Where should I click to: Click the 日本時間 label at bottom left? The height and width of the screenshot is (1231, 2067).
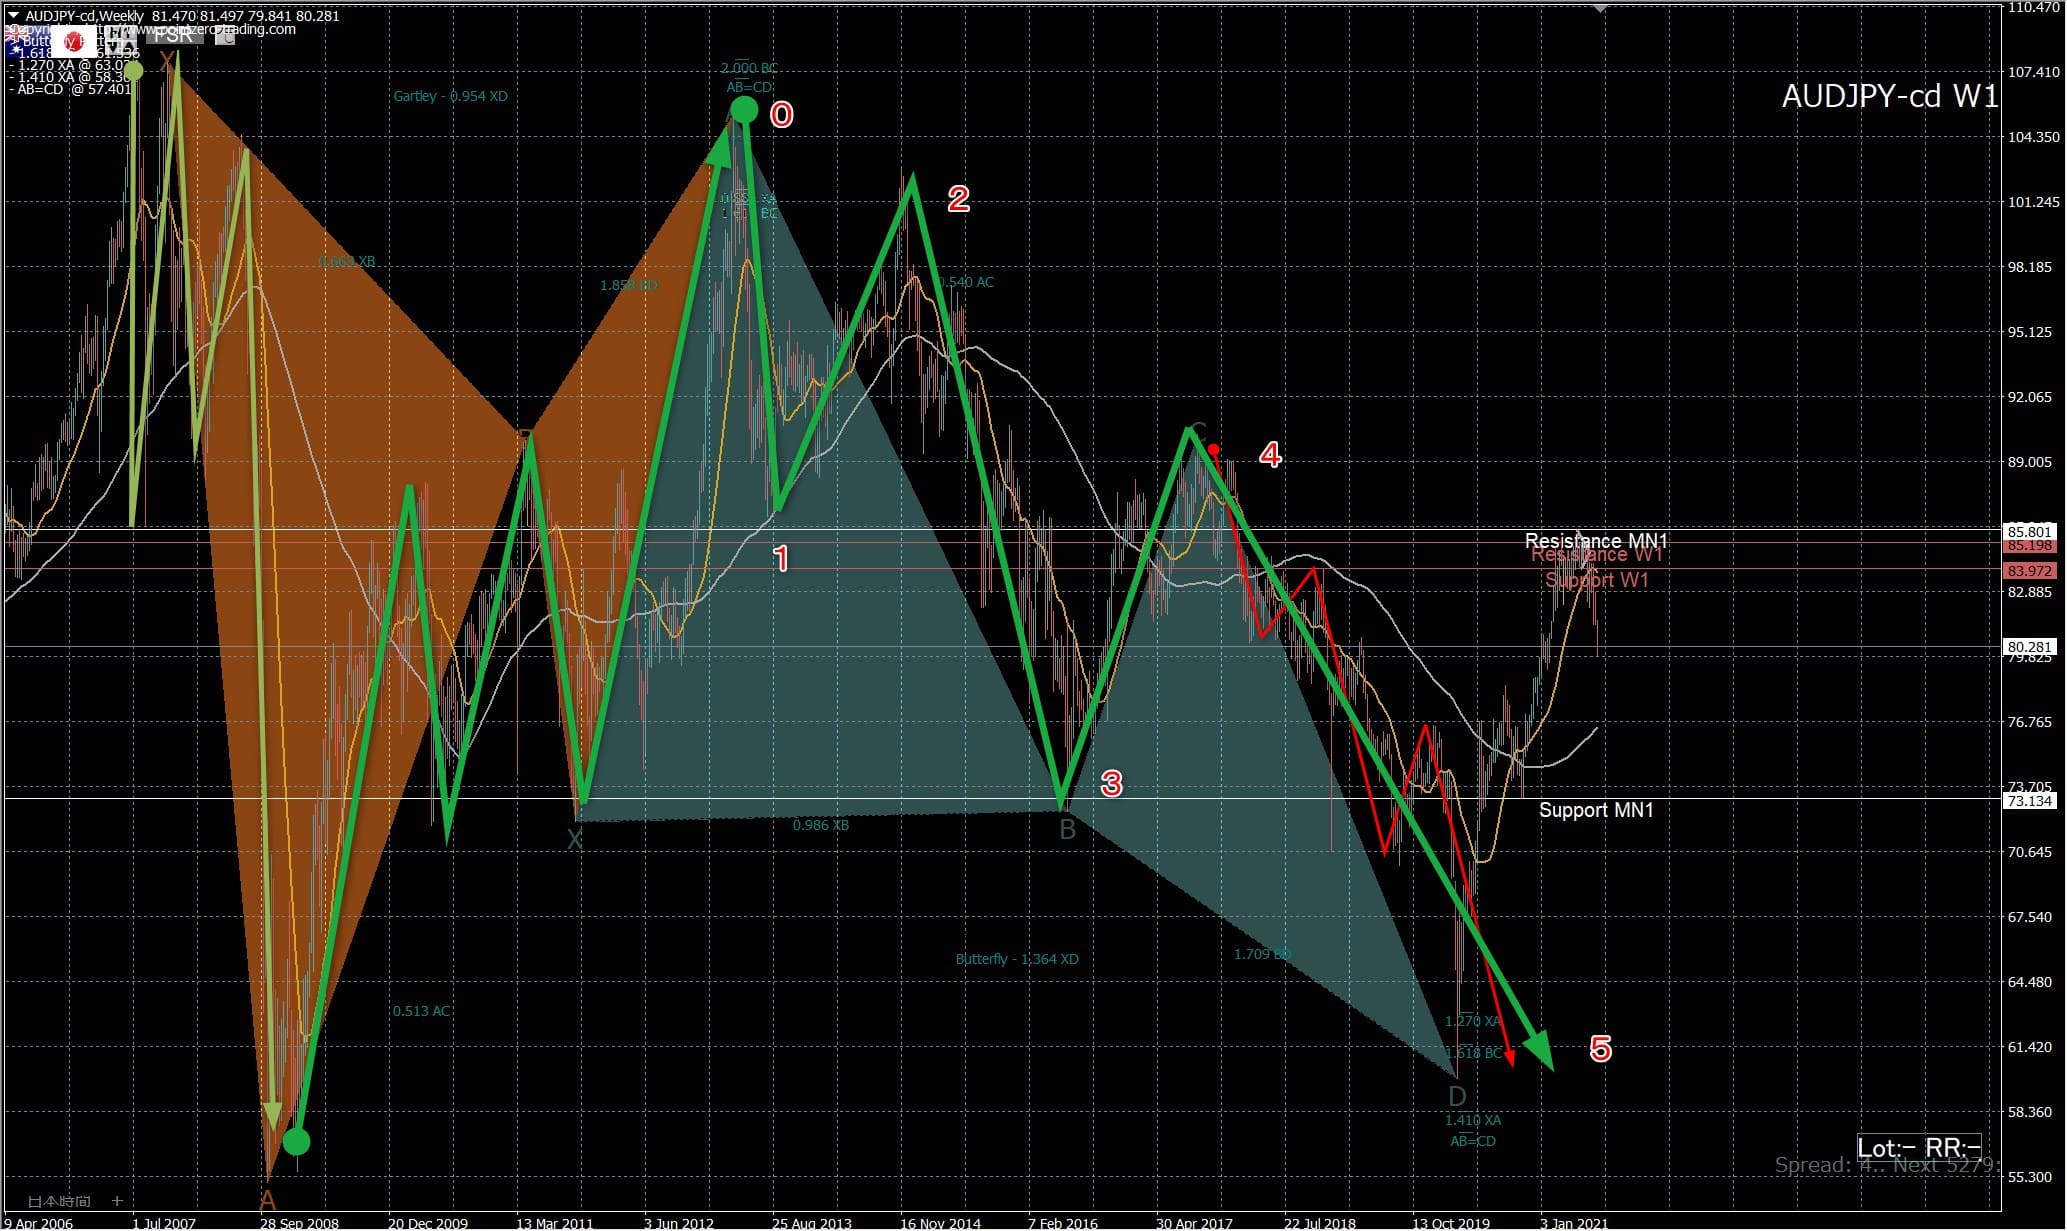click(60, 1201)
